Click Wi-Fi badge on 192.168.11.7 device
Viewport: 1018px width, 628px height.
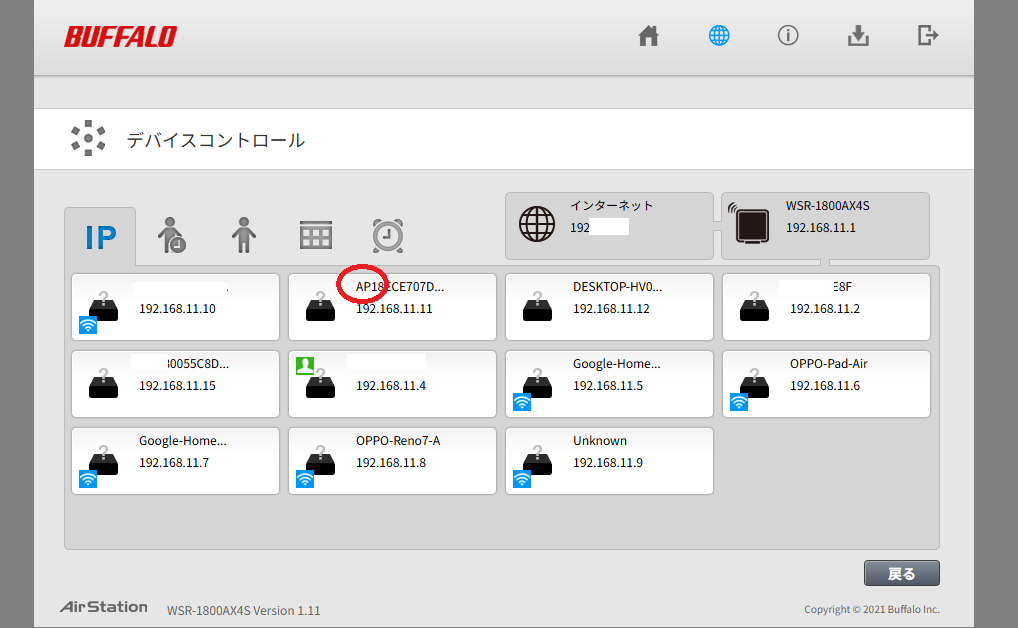point(88,479)
